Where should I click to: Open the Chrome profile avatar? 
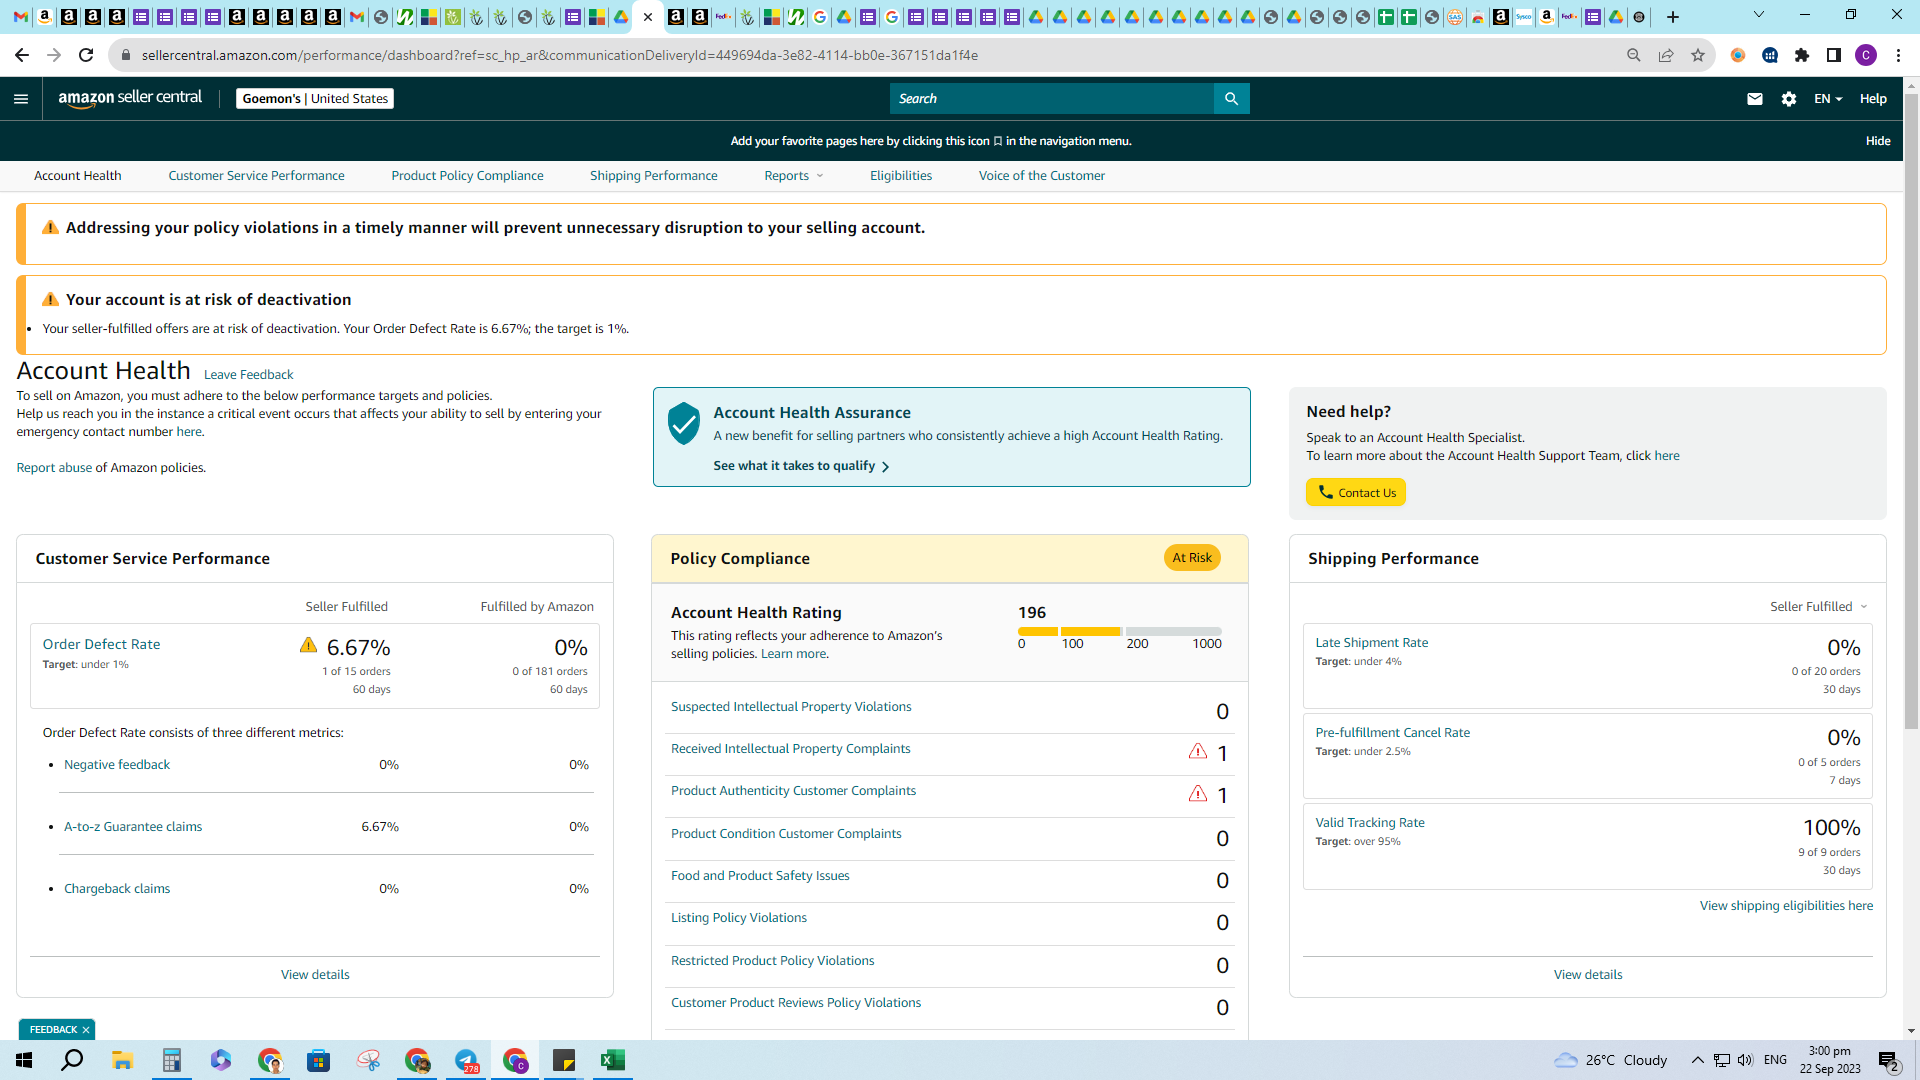(1865, 55)
